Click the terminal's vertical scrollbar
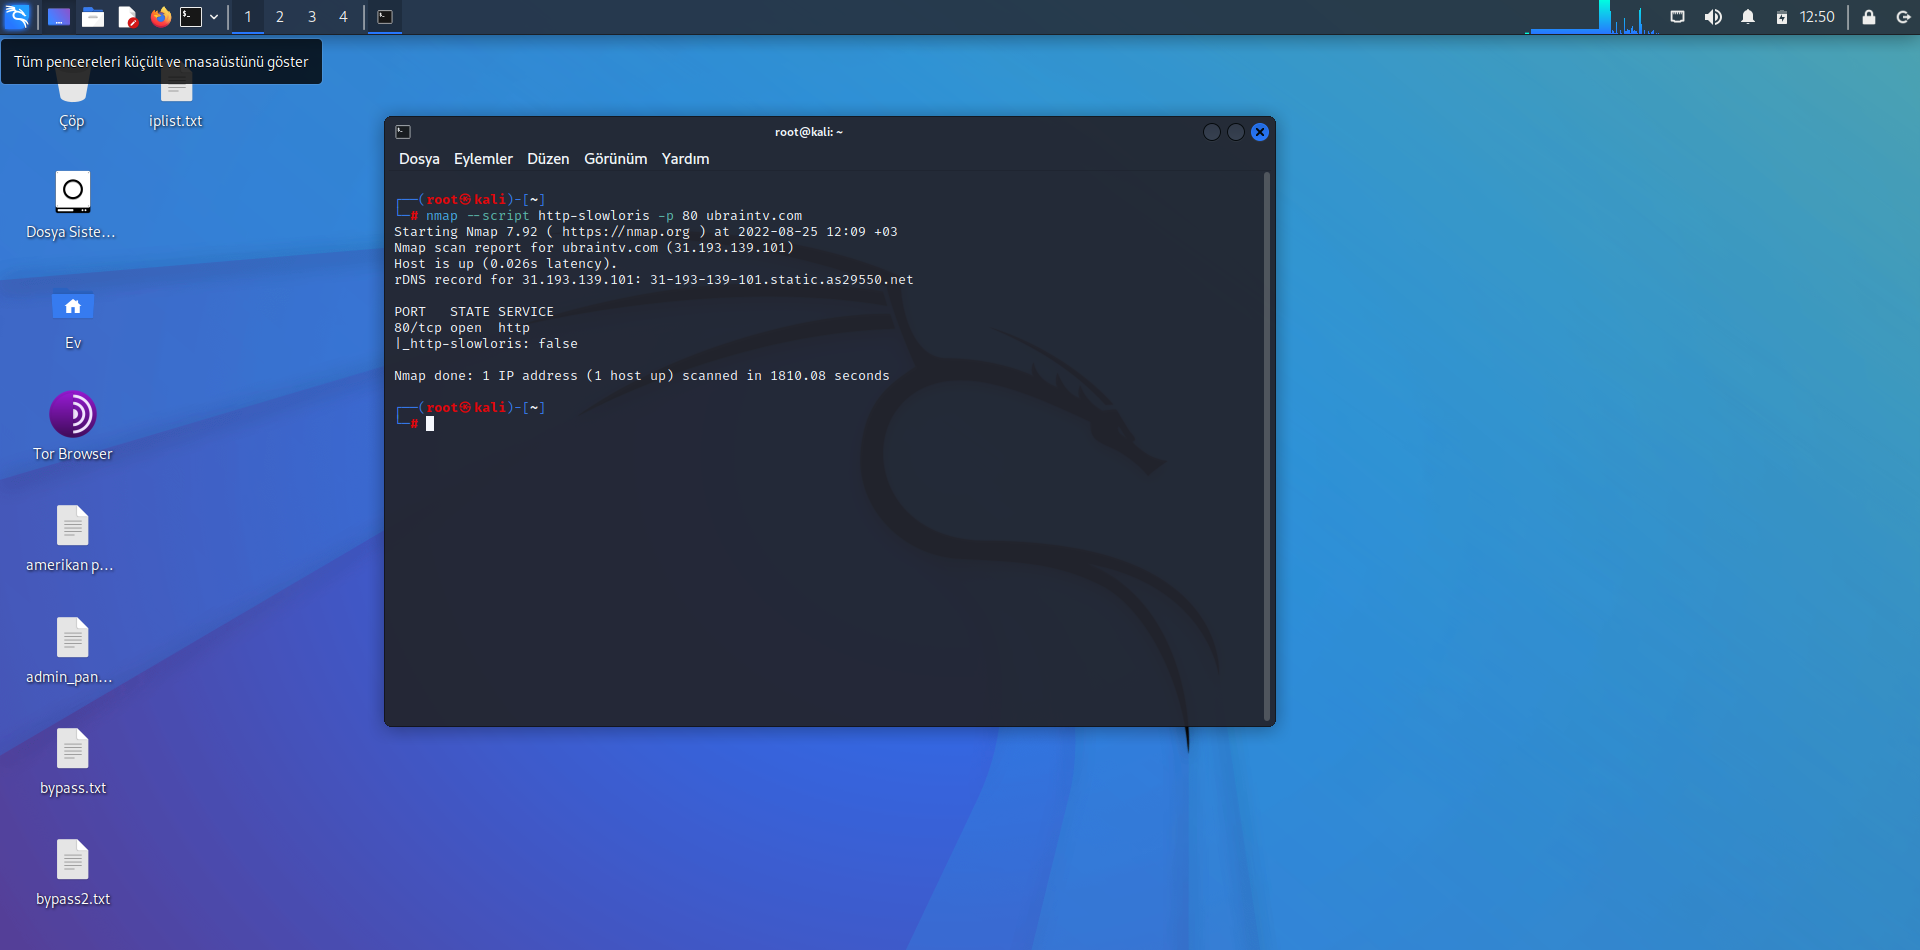 (1267, 446)
